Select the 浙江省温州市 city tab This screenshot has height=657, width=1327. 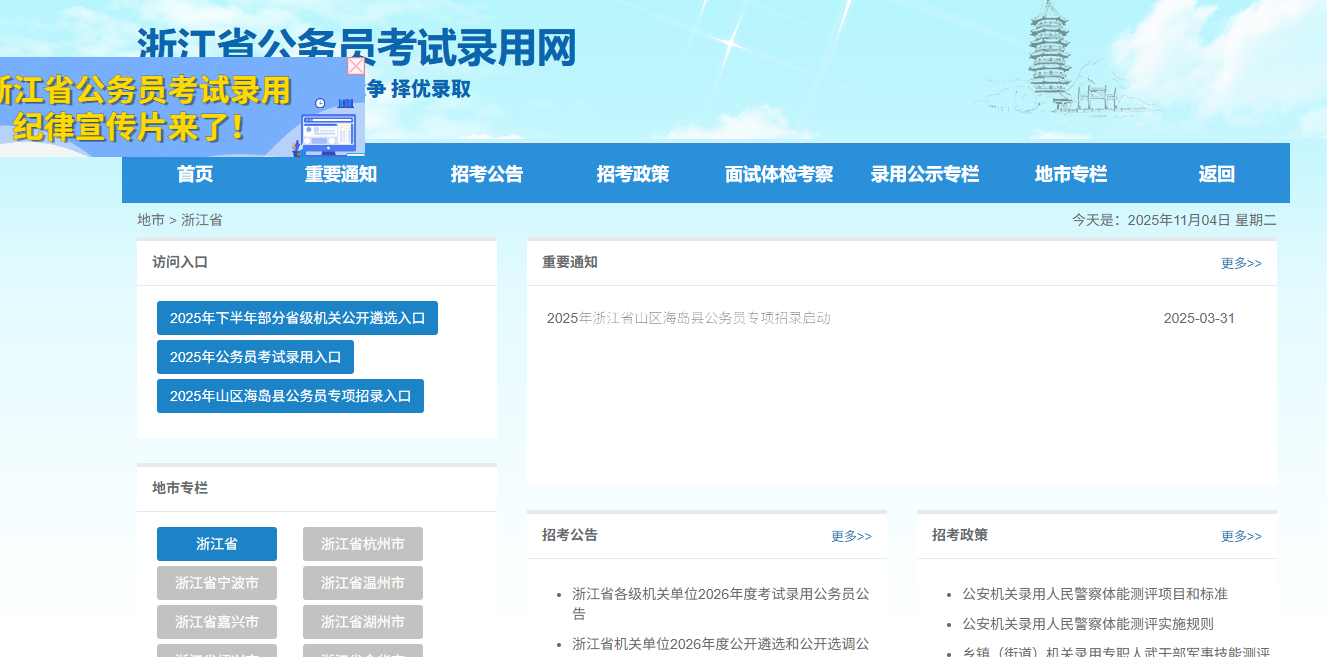362,583
